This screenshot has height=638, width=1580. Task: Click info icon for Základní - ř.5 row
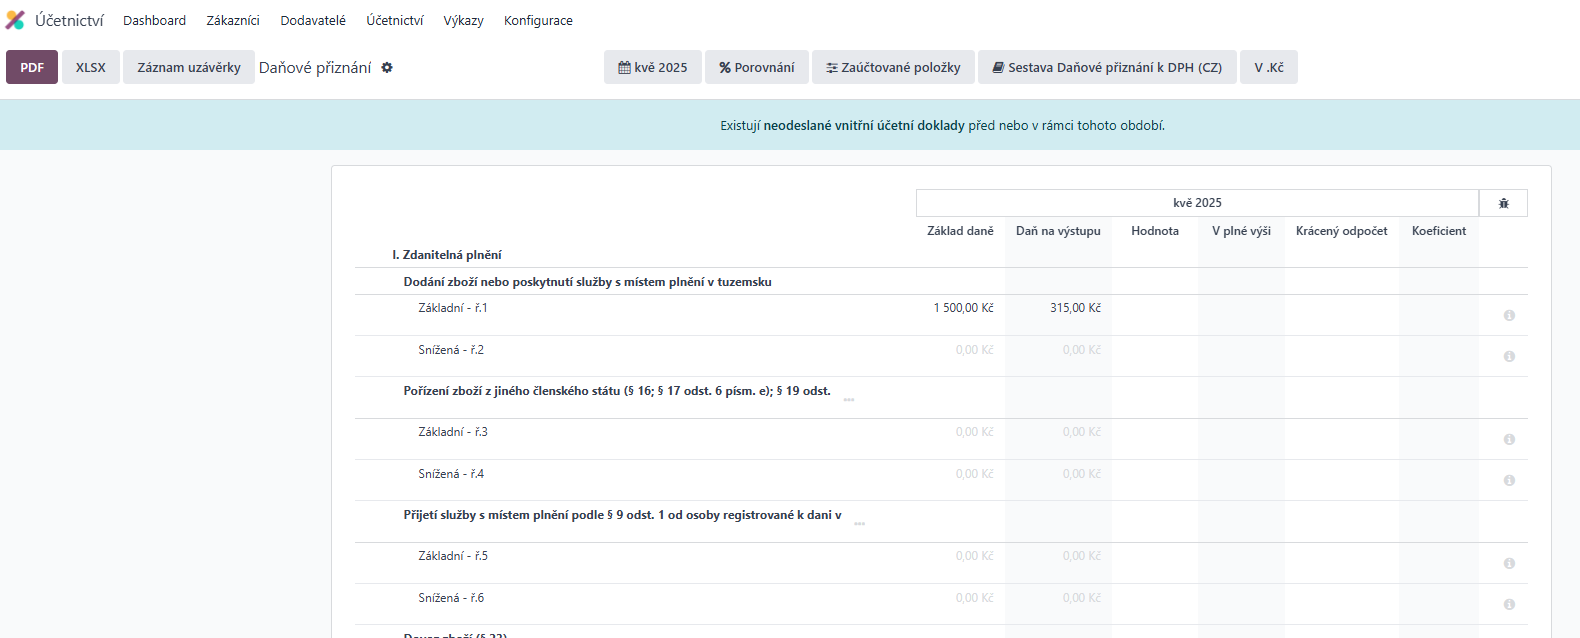pos(1509,563)
